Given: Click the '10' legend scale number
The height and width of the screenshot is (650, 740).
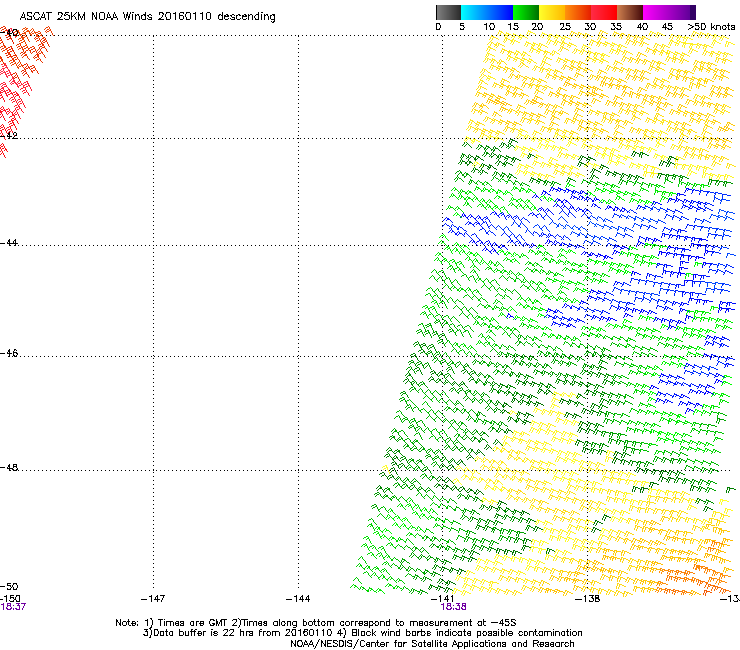Looking at the screenshot, I should point(489,27).
